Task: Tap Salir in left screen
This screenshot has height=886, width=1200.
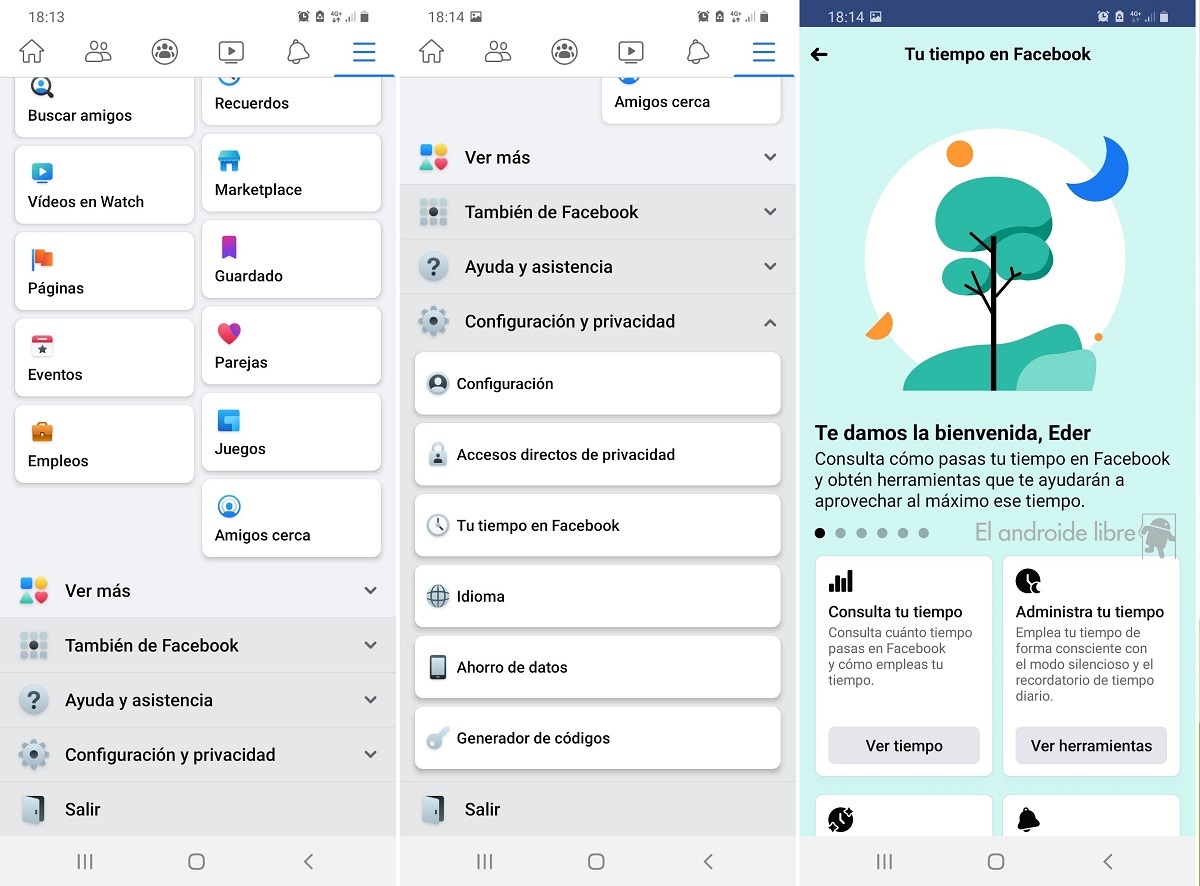Action: click(198, 809)
